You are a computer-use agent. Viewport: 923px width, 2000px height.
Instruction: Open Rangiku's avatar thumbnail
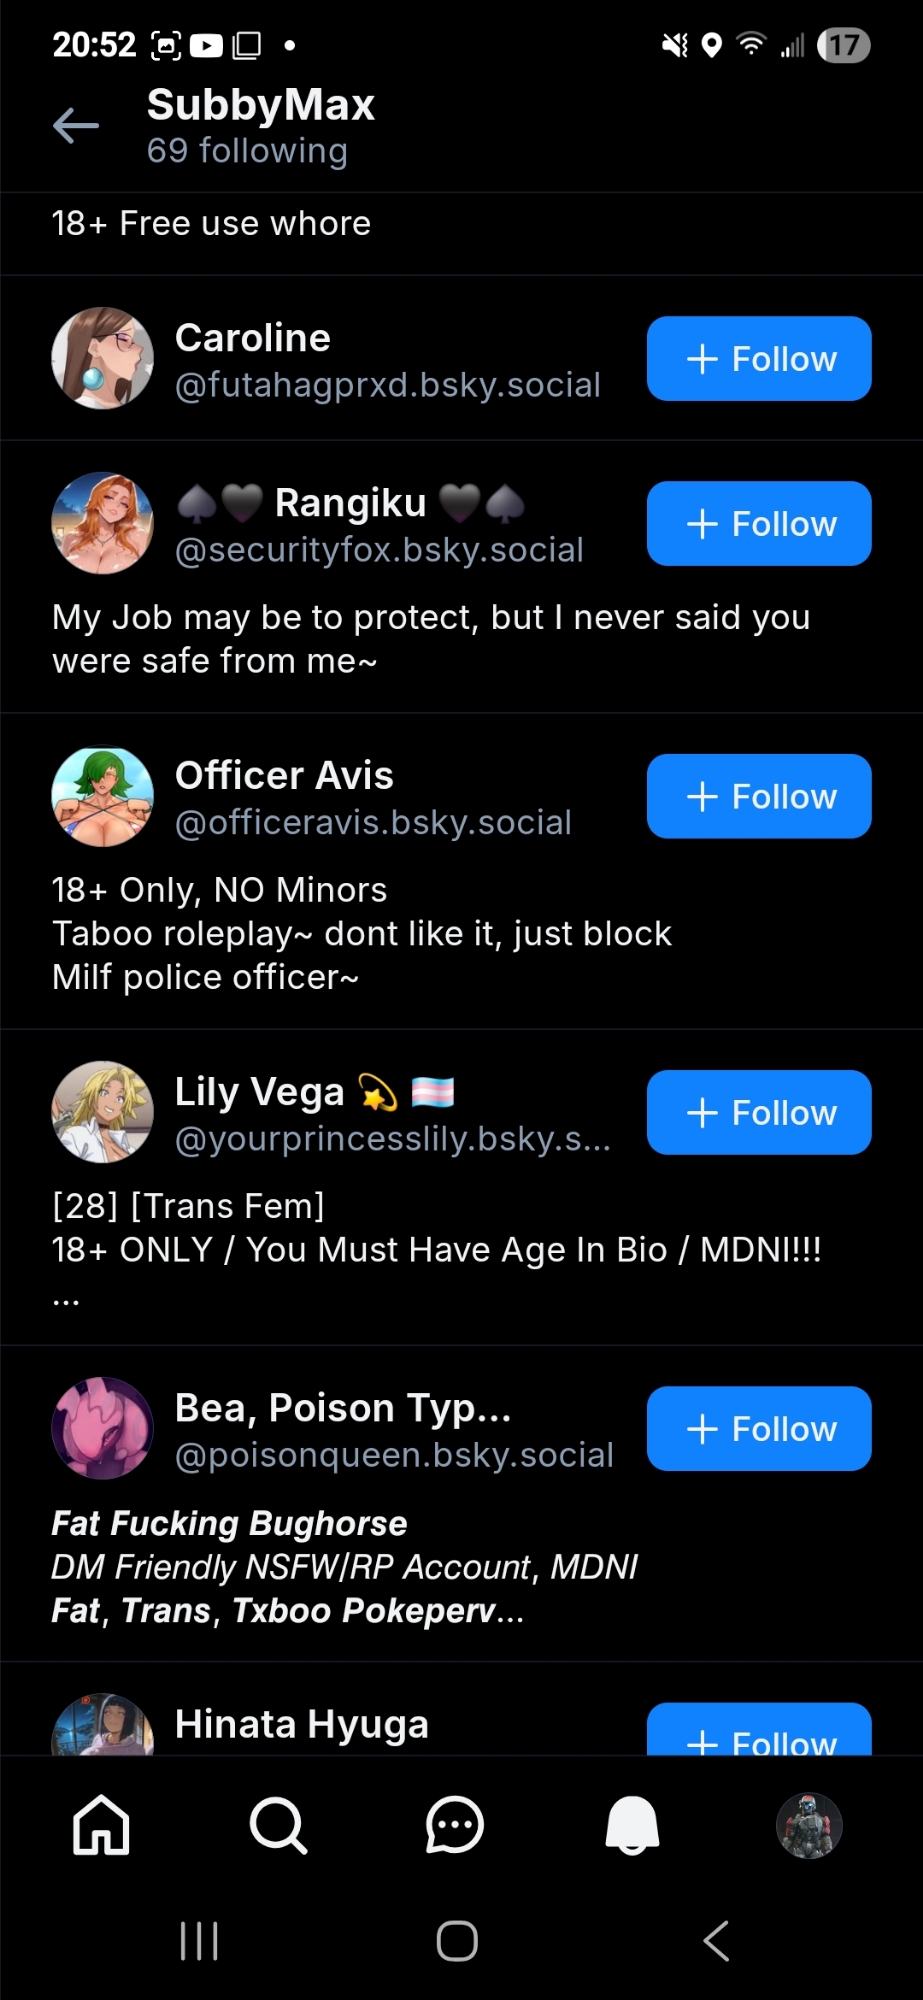click(102, 523)
